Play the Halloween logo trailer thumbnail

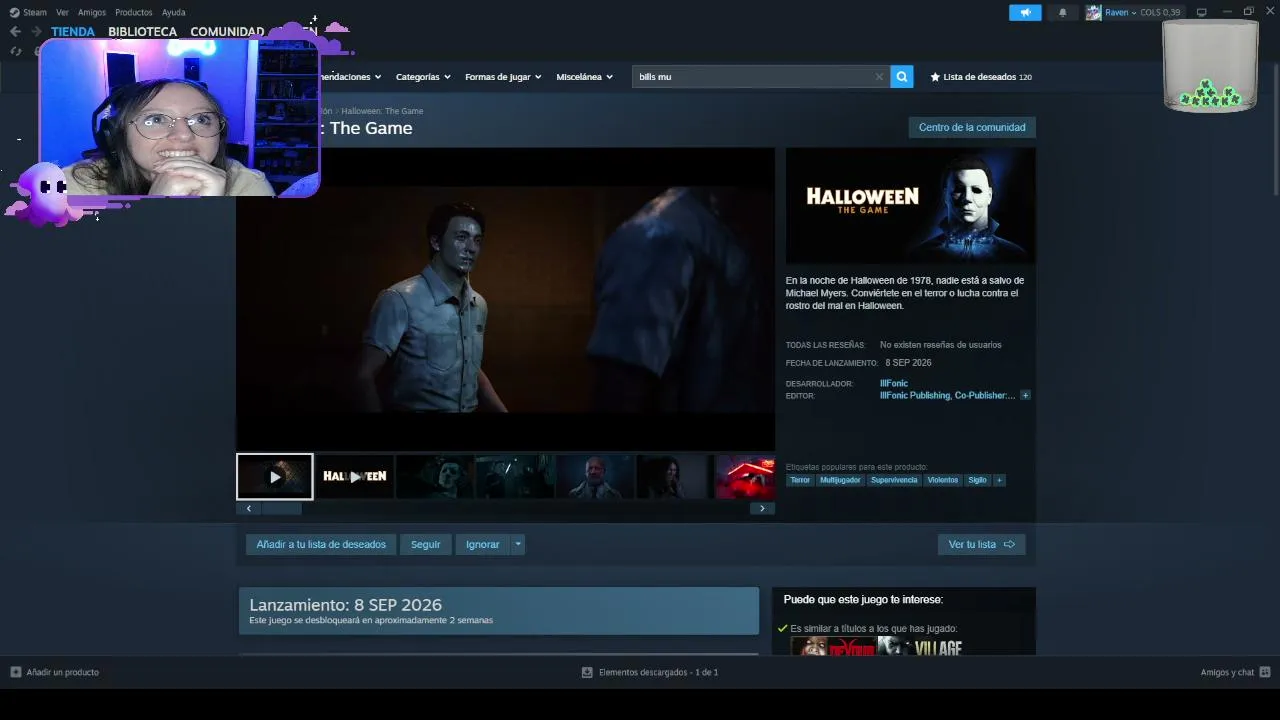point(355,477)
